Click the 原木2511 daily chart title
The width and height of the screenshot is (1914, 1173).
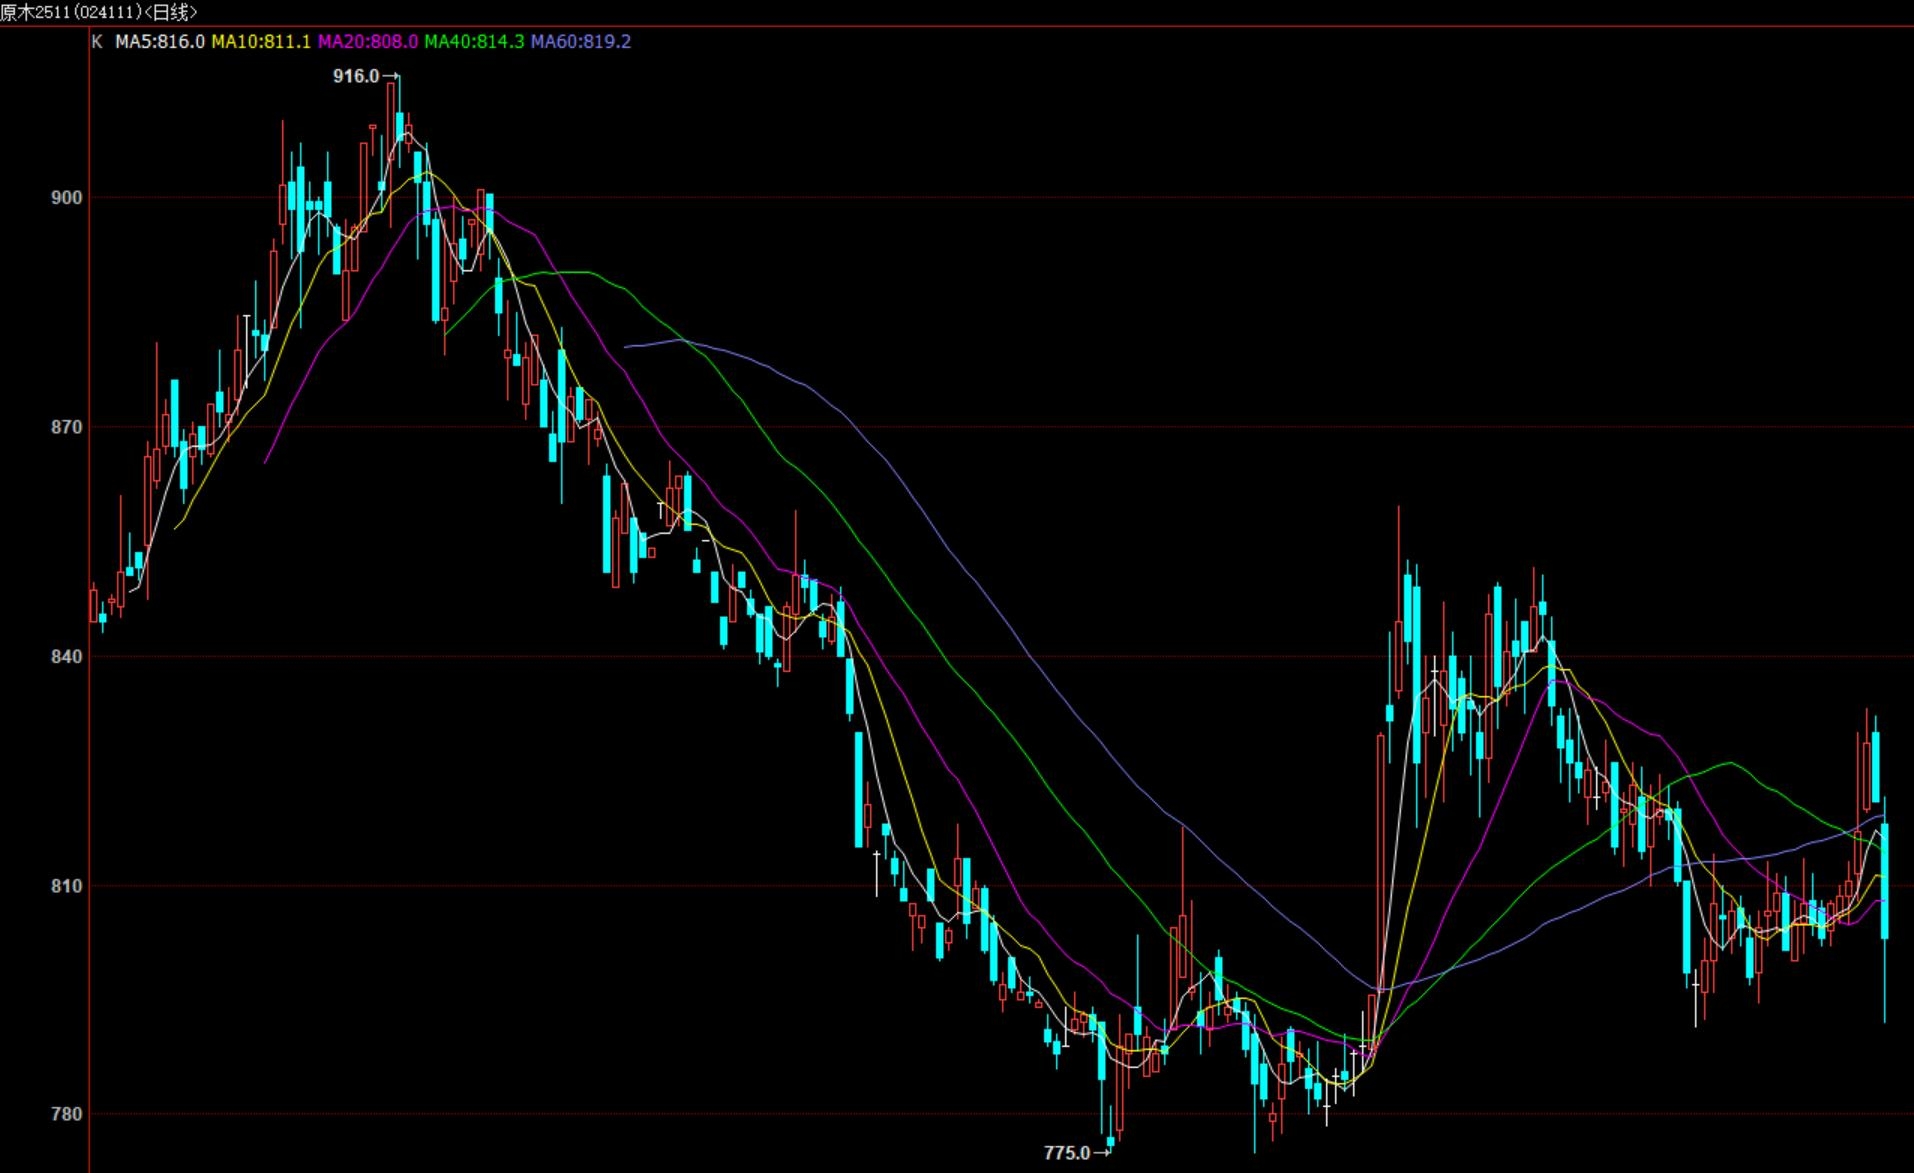click(x=98, y=12)
